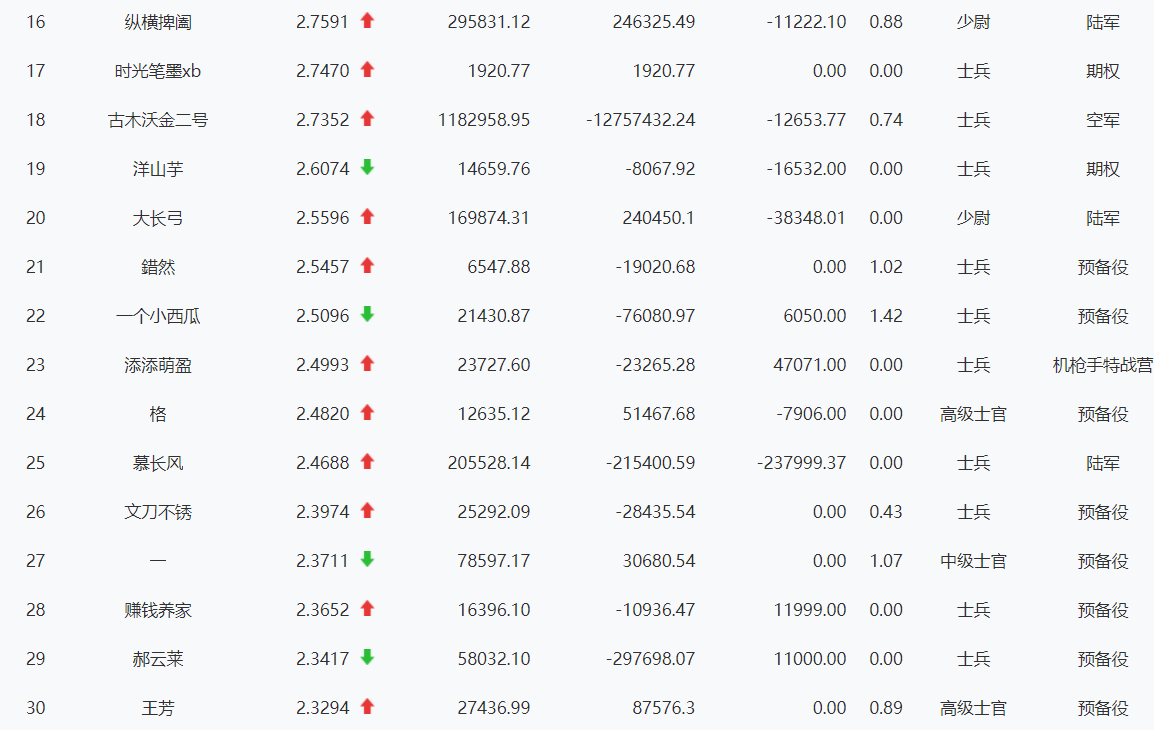Click the red up arrow for 纵横捭阖

pos(367,21)
